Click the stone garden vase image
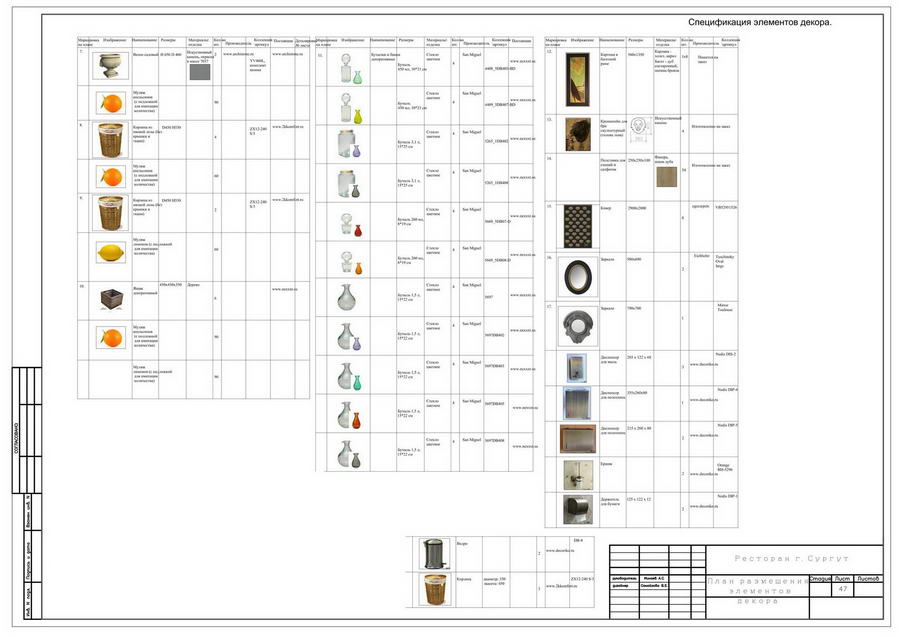This screenshot has width=900, height=637. (x=110, y=65)
